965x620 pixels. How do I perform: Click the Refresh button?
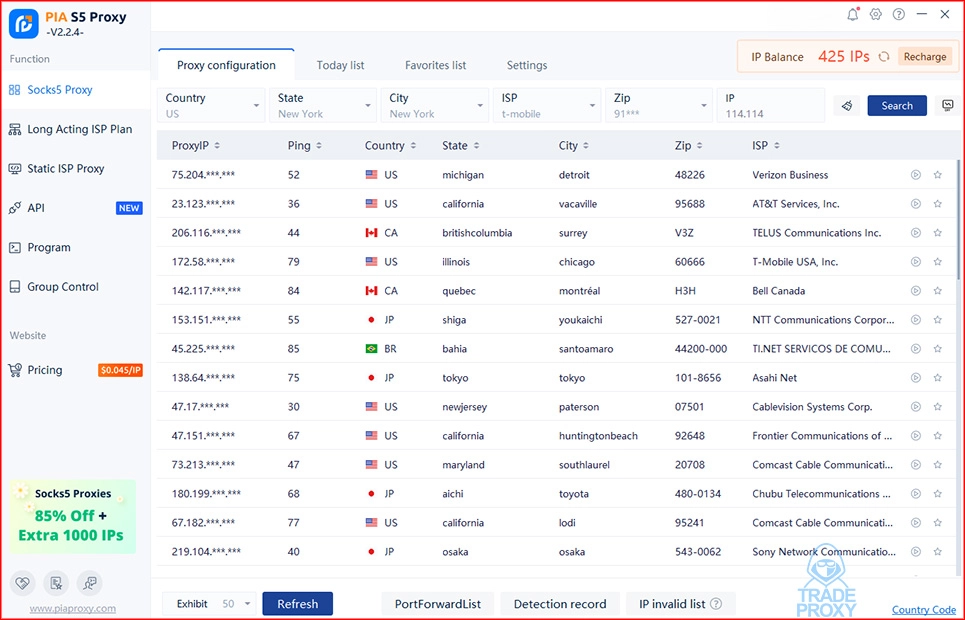click(297, 603)
